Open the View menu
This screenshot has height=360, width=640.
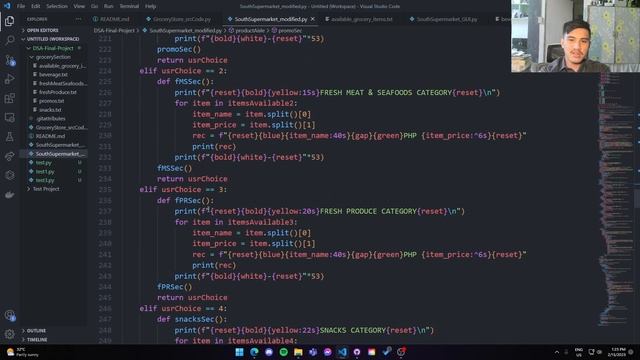(x=79, y=6)
